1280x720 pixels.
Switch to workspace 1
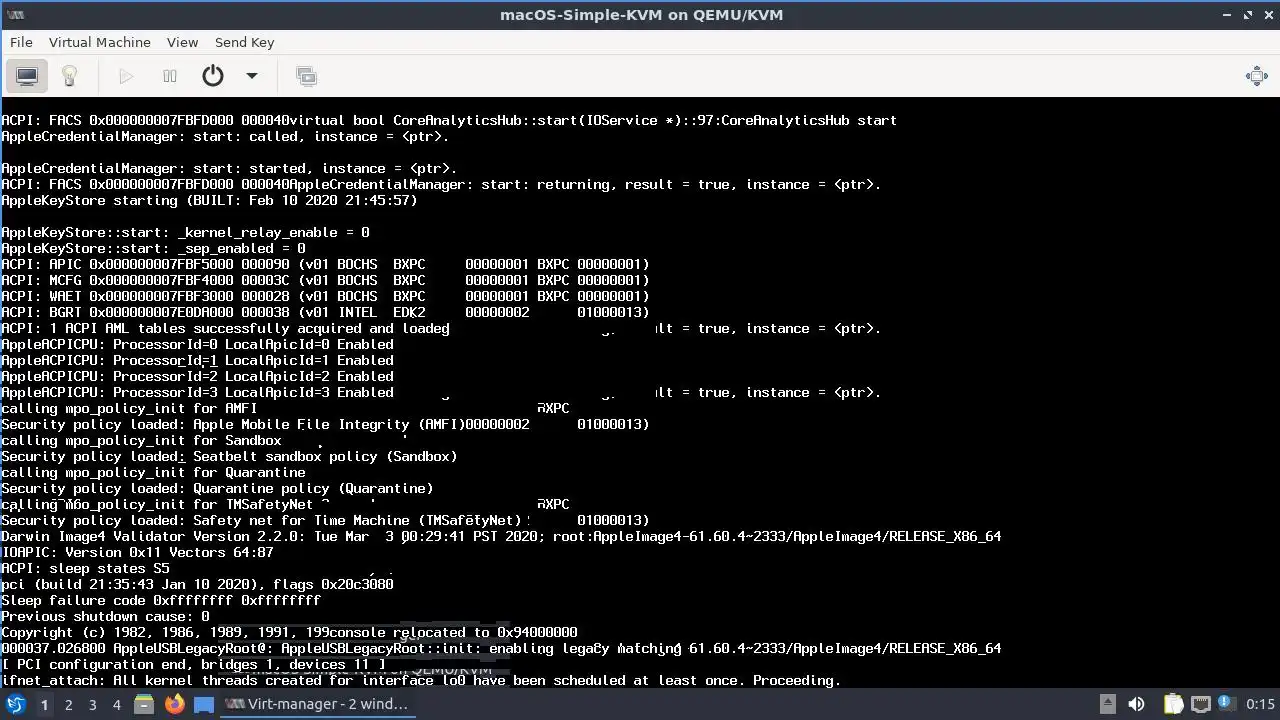(44, 704)
